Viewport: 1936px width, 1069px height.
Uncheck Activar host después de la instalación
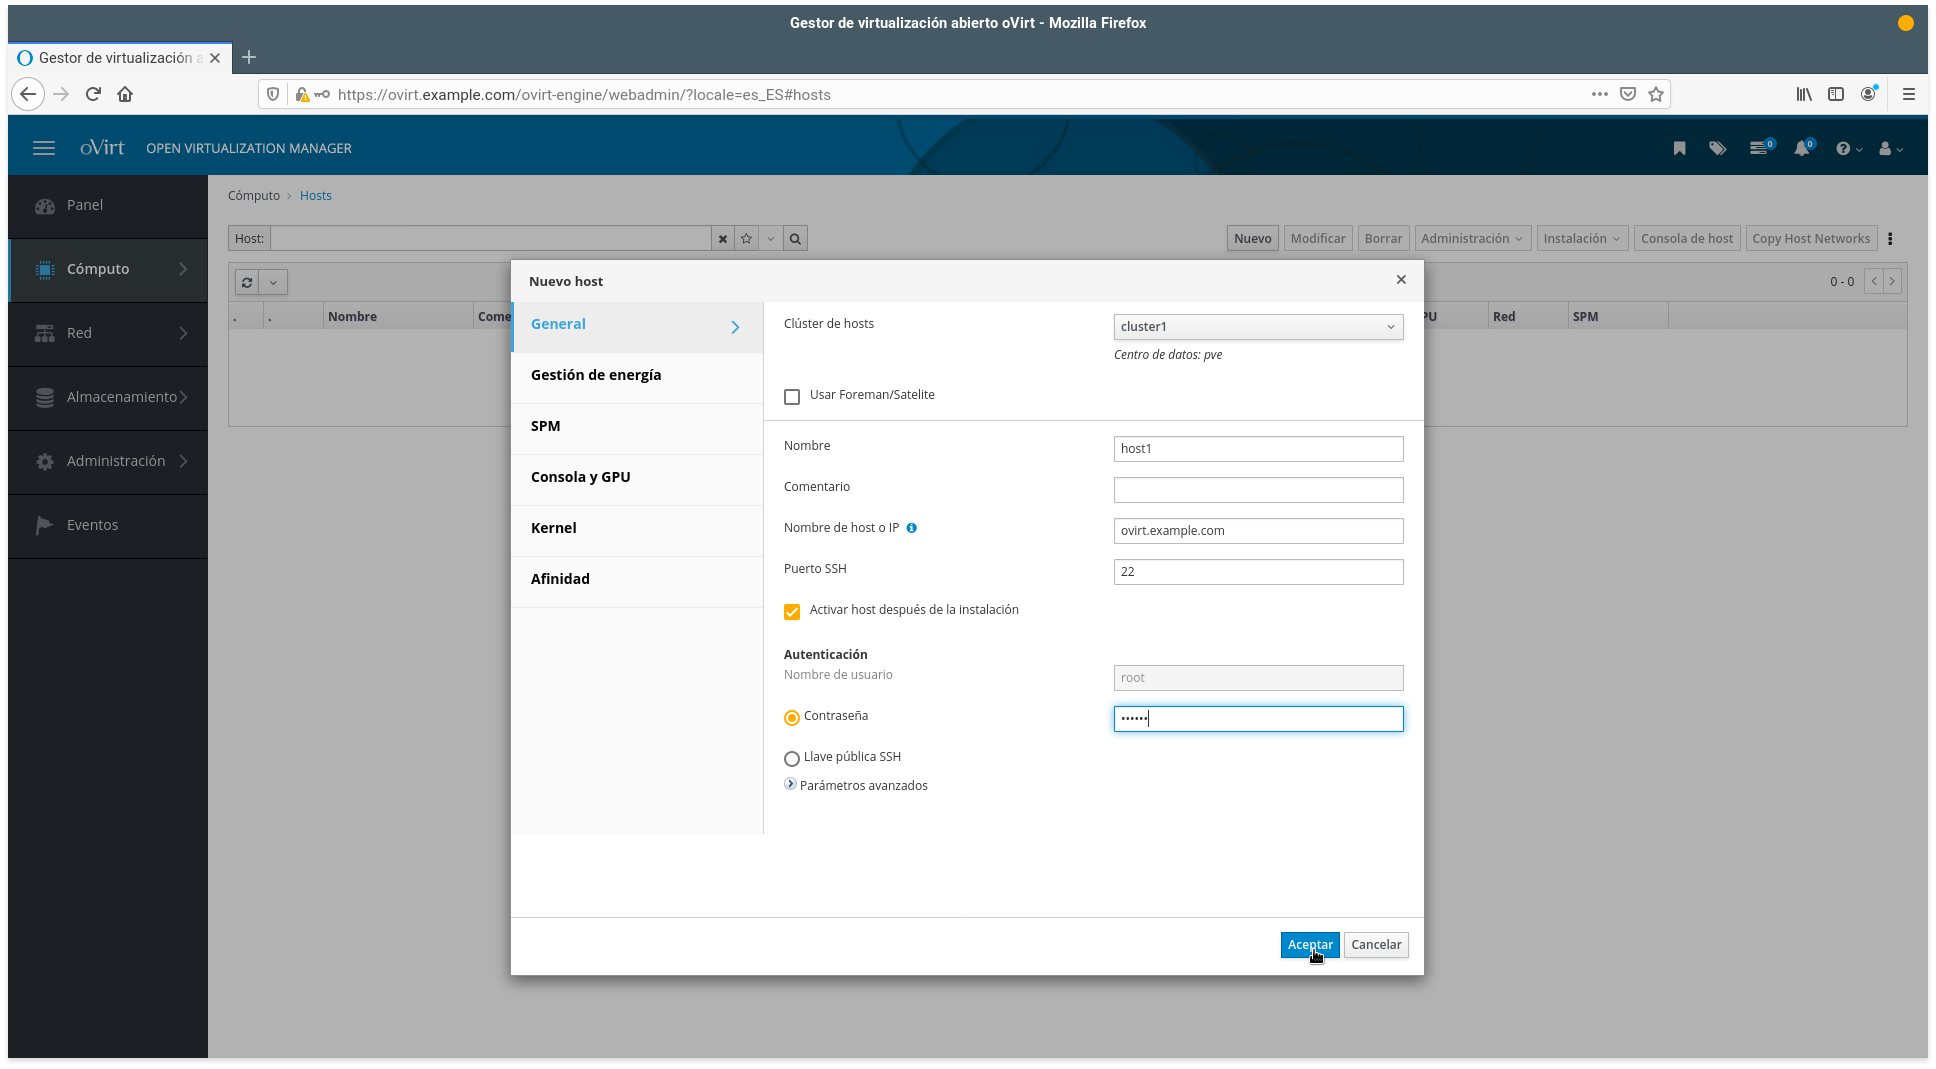[x=792, y=612]
